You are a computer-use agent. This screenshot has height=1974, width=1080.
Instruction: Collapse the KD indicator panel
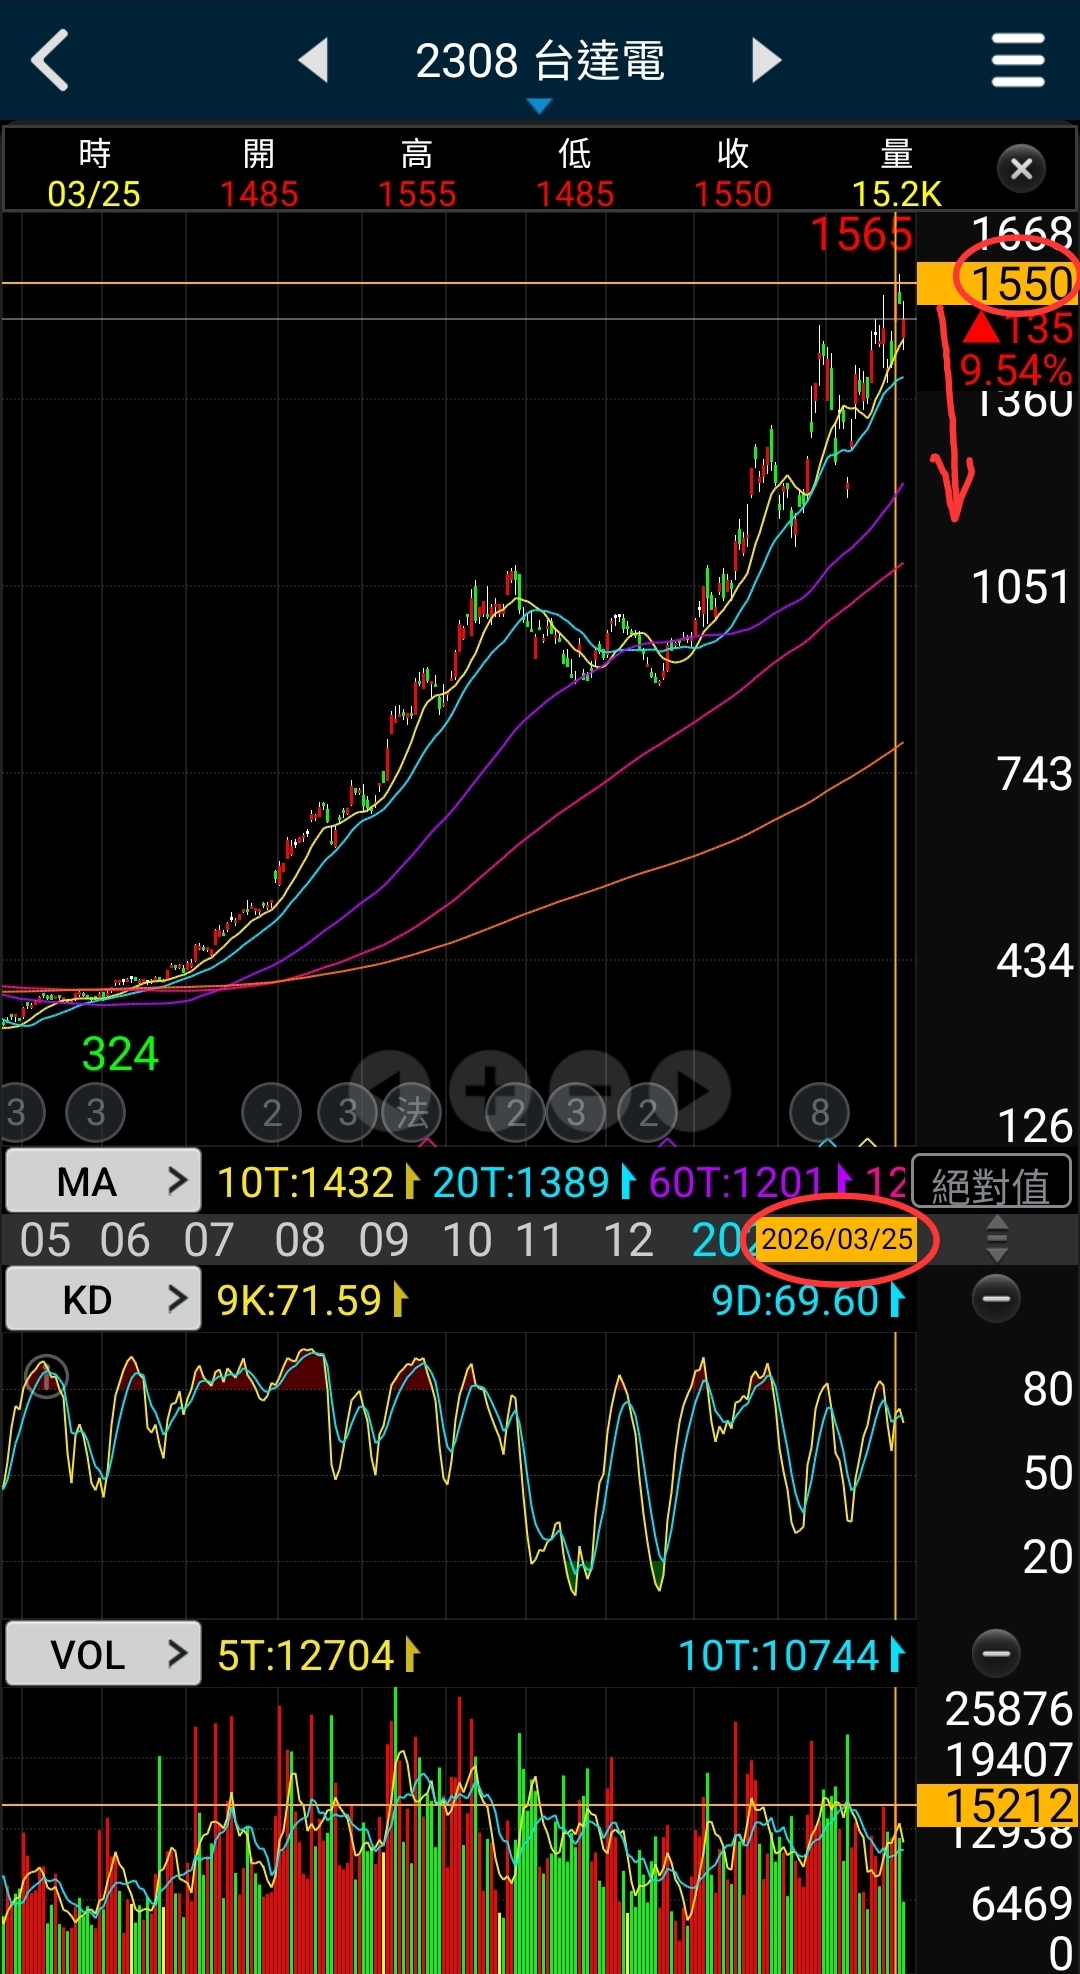(x=996, y=1299)
